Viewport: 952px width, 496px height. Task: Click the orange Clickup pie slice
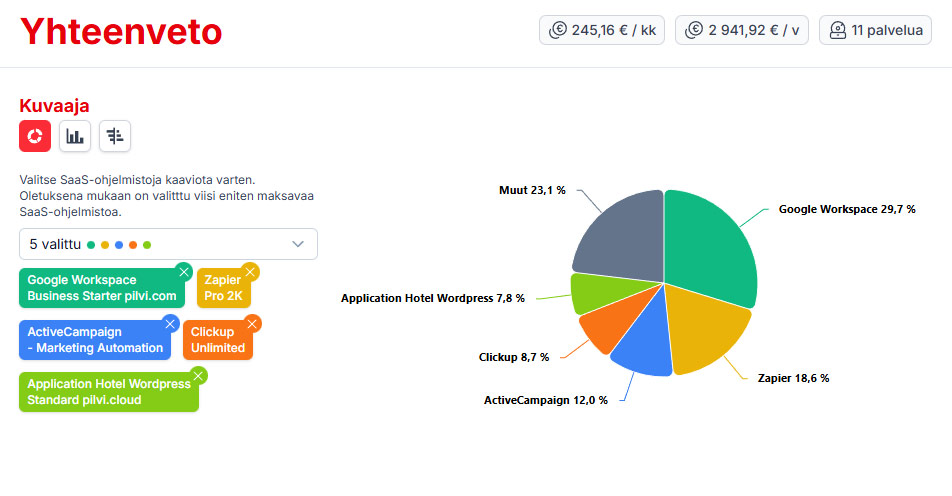click(602, 328)
